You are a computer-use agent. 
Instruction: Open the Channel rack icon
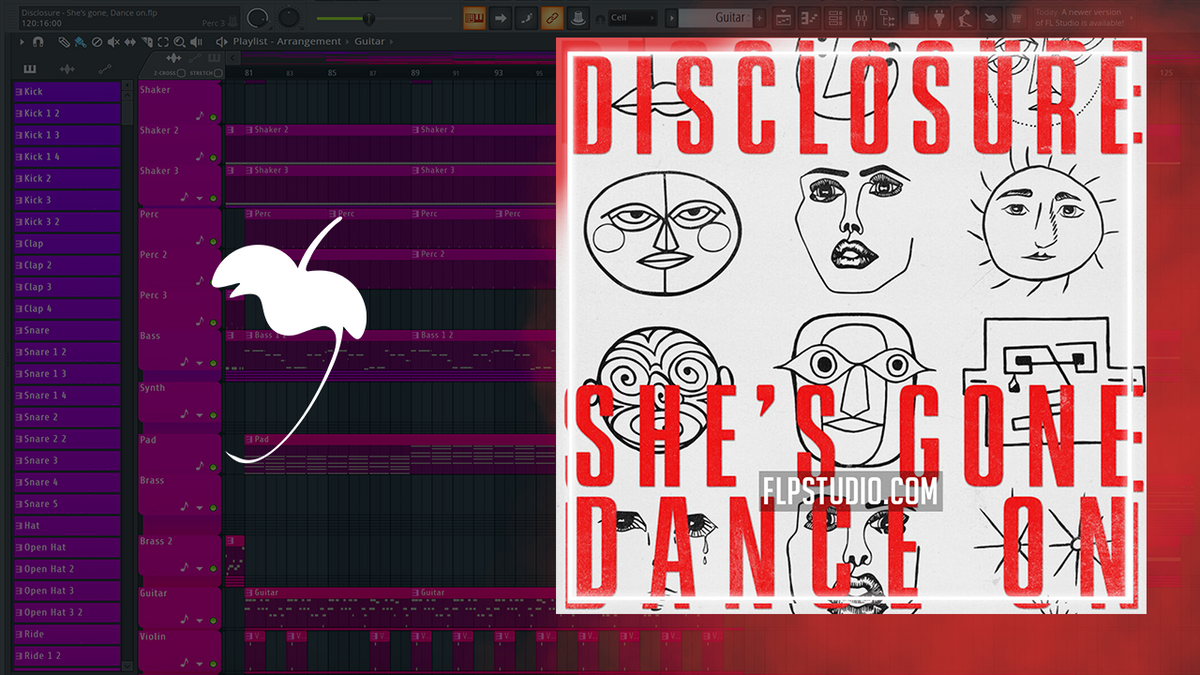click(834, 16)
